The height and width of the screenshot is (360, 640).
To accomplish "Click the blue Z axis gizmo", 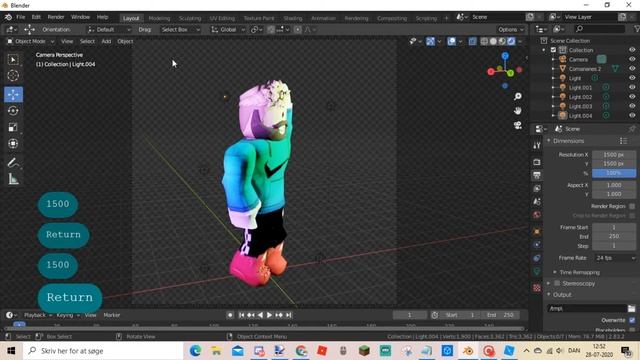I will [x=505, y=56].
